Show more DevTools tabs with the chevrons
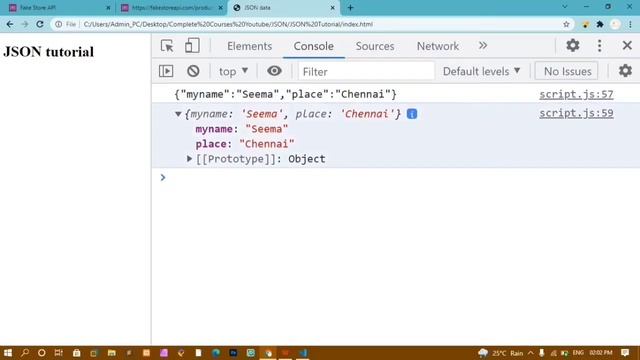This screenshot has width=640, height=360. pyautogui.click(x=483, y=46)
